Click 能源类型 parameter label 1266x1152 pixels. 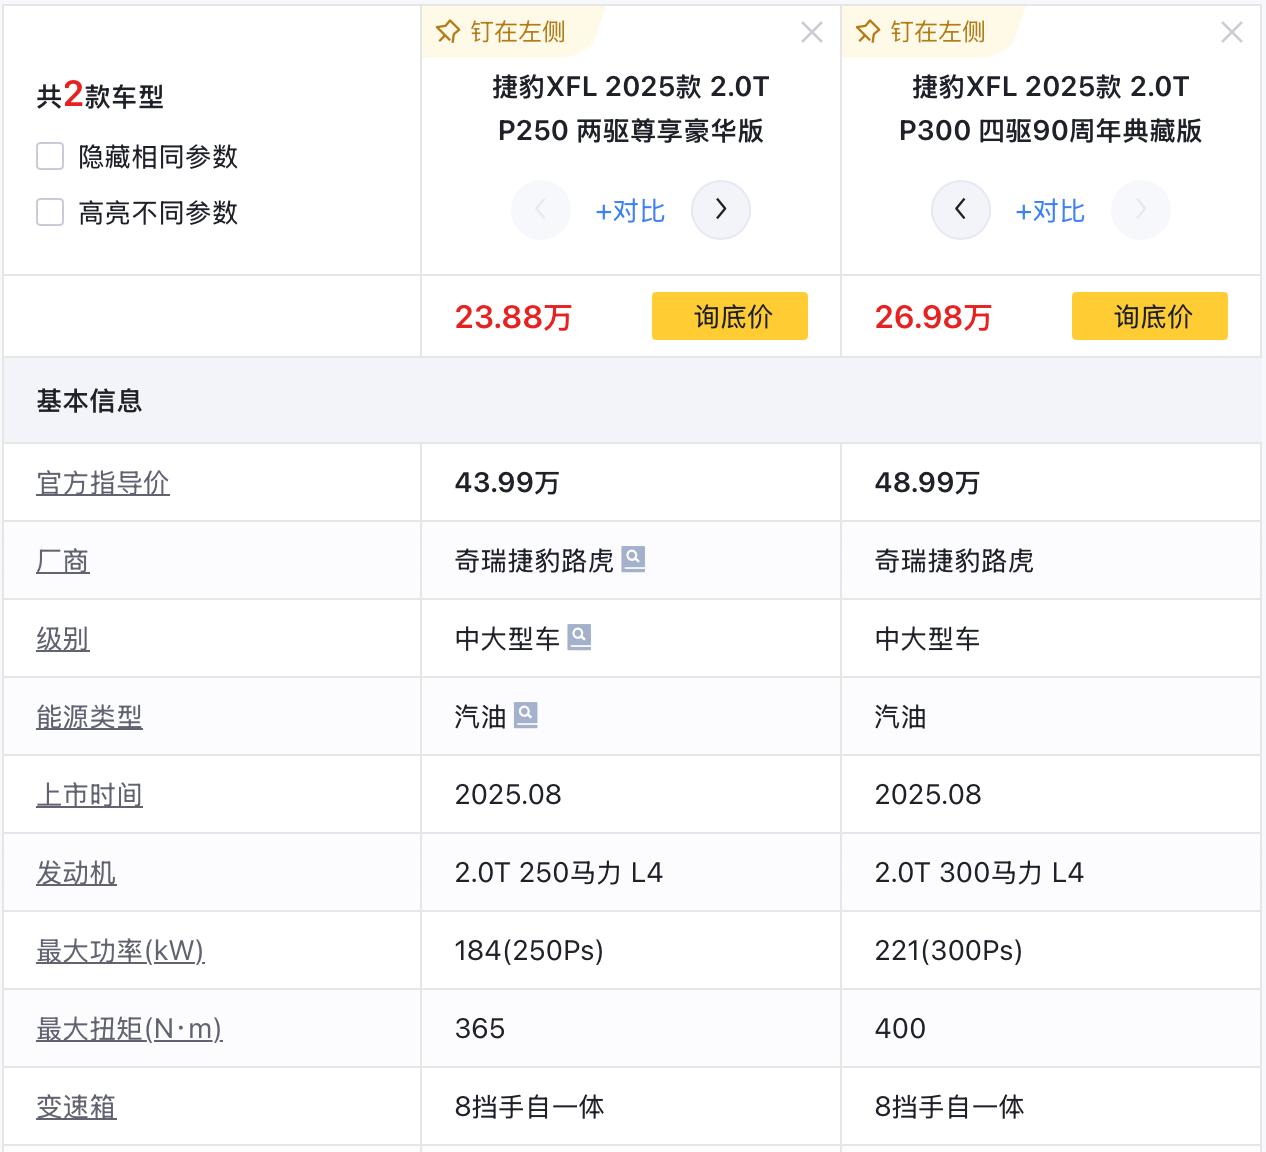click(x=89, y=717)
